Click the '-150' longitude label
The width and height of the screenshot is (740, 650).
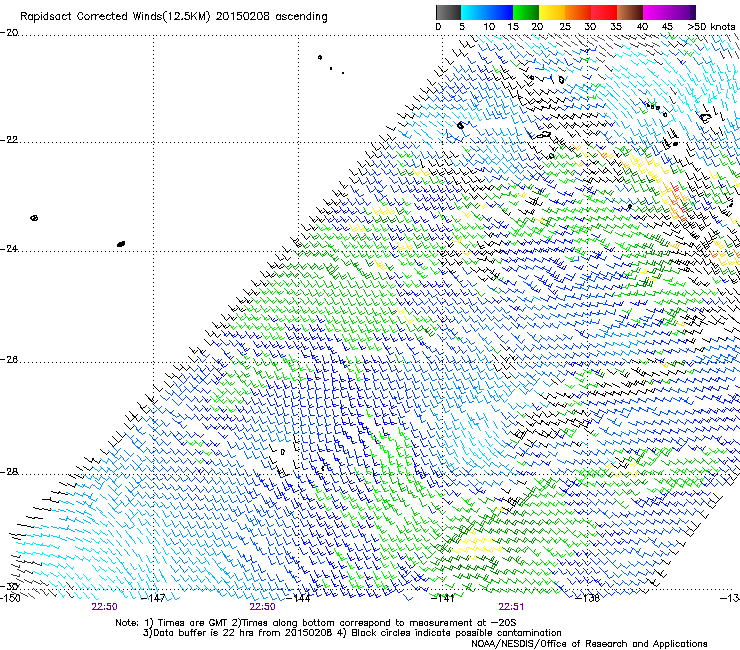pos(10,598)
